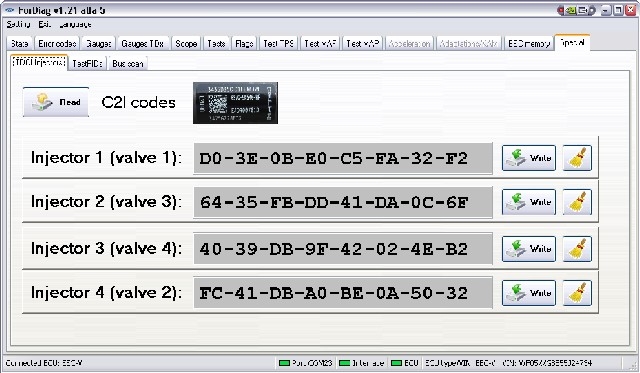Switch to the Test MAF tab
The height and width of the screenshot is (373, 640).
click(320, 43)
